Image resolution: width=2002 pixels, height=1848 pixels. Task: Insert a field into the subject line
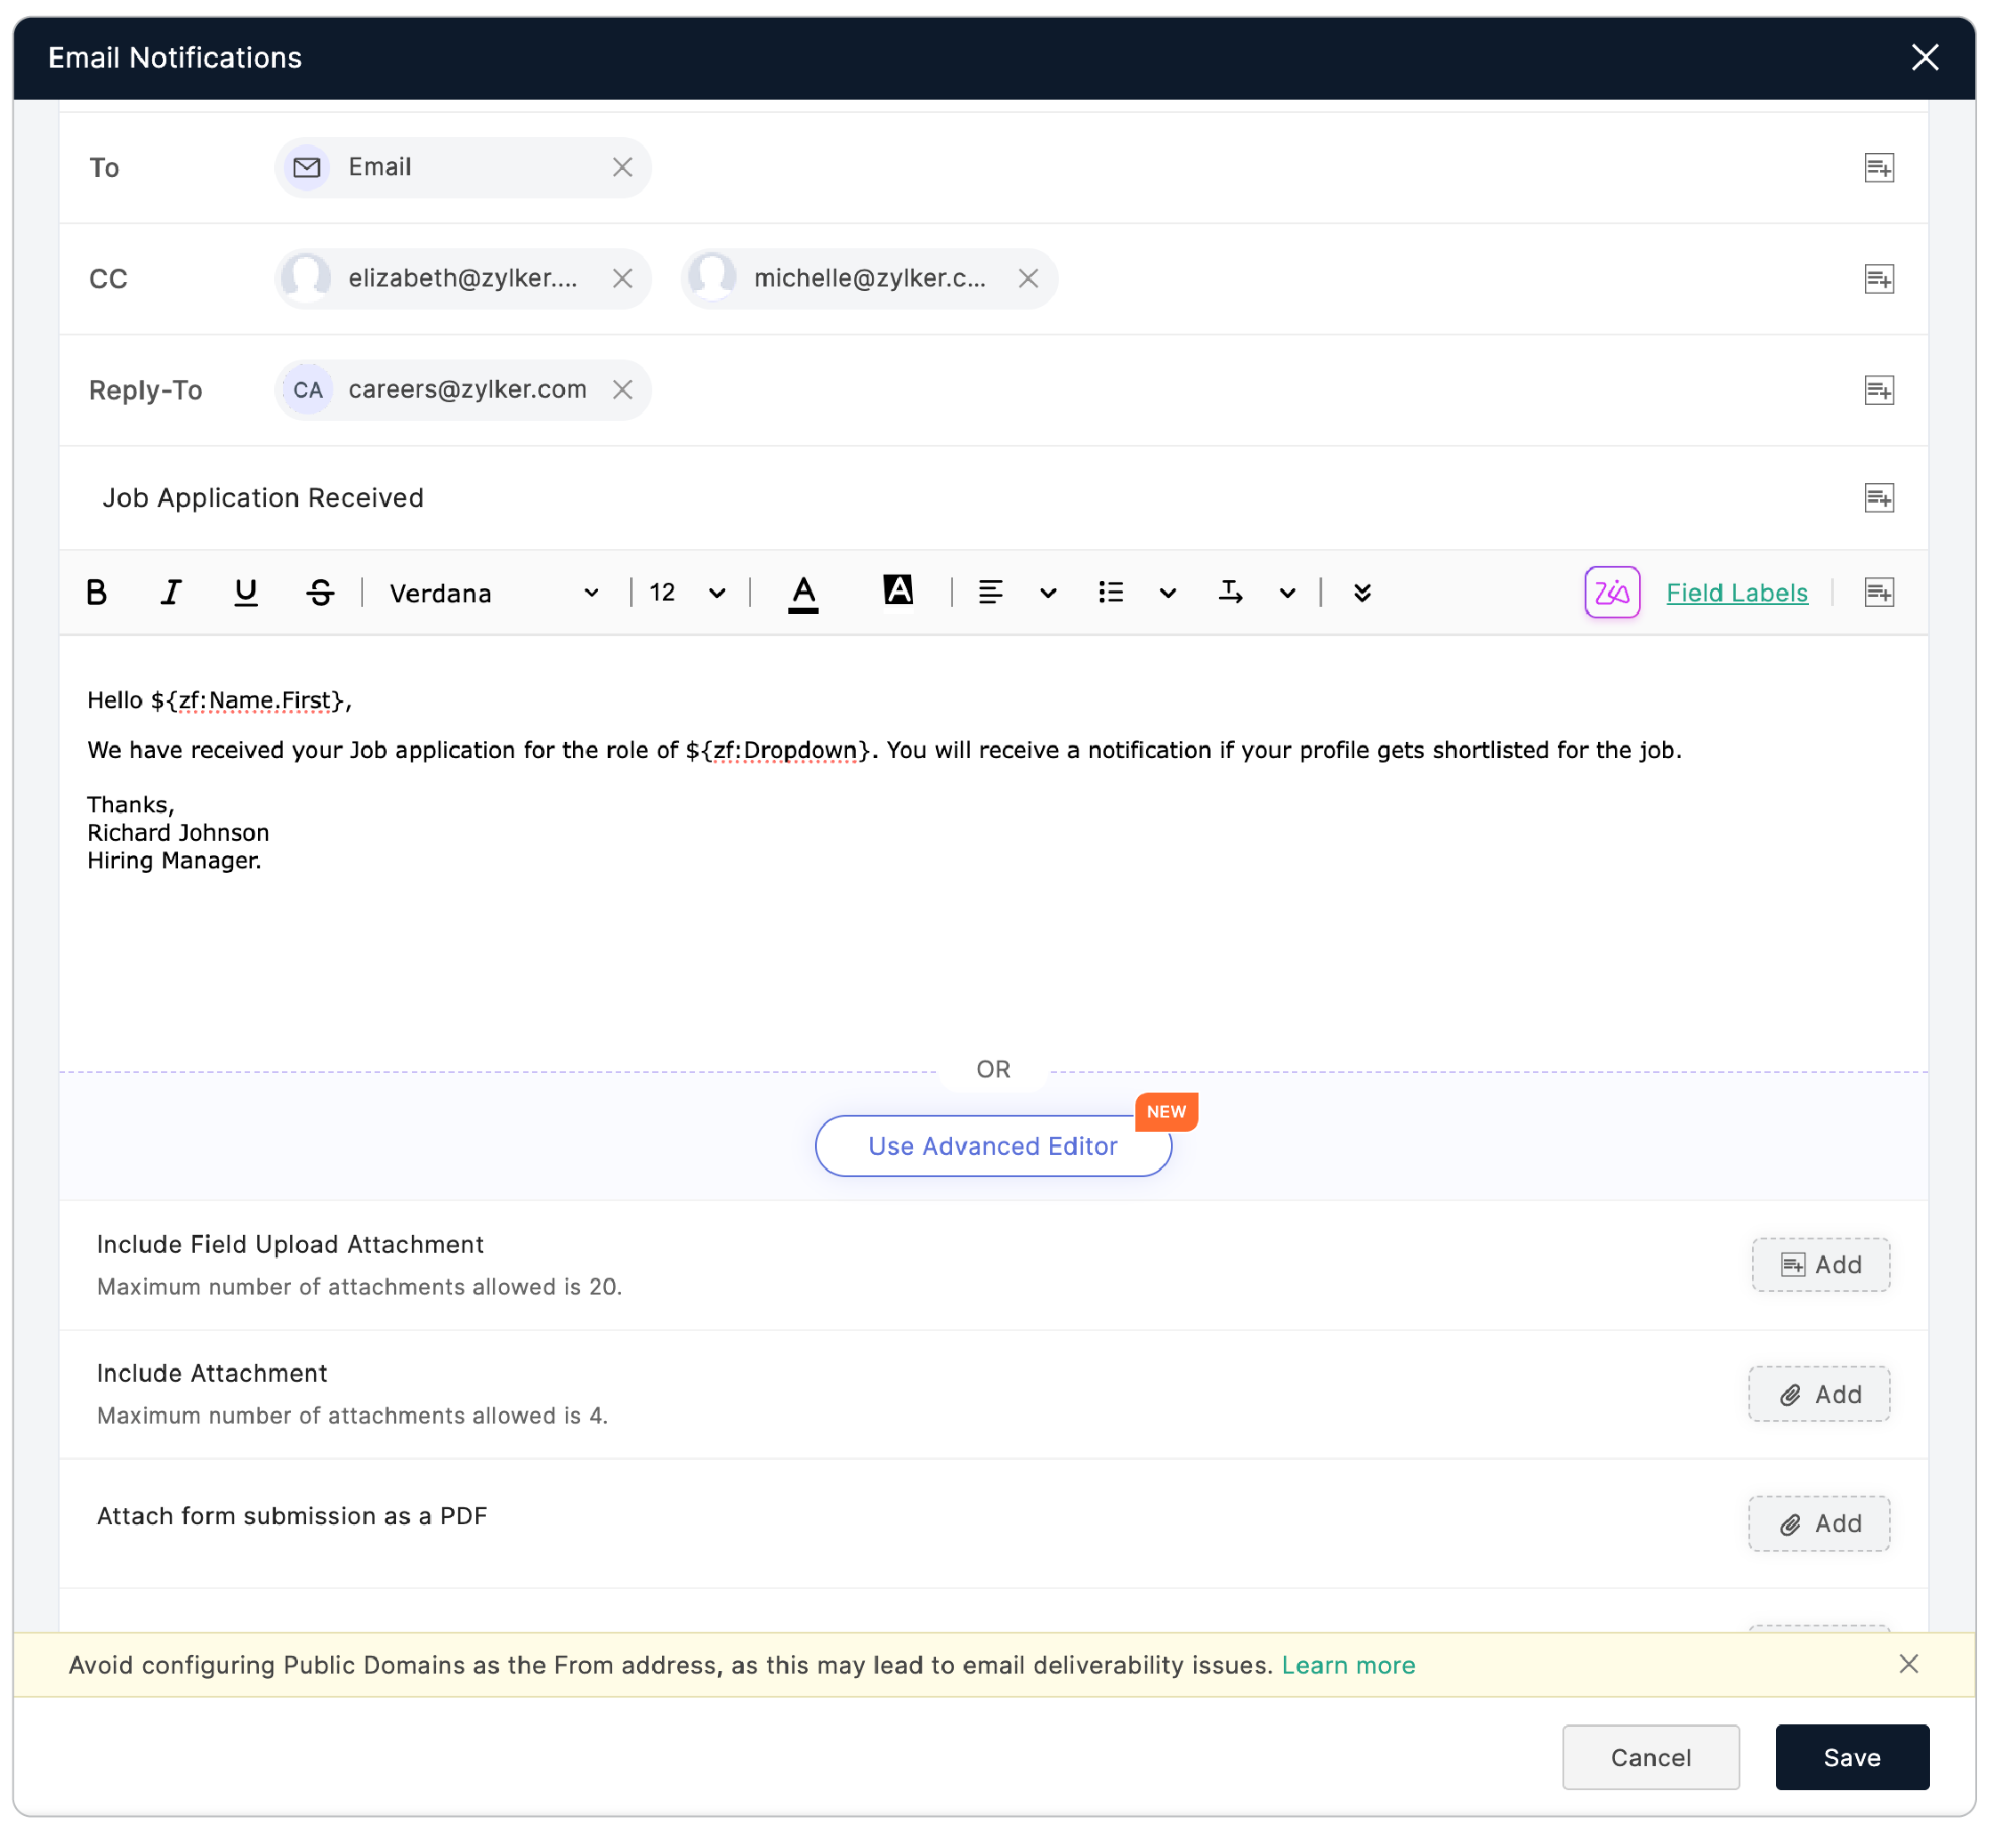coord(1879,497)
